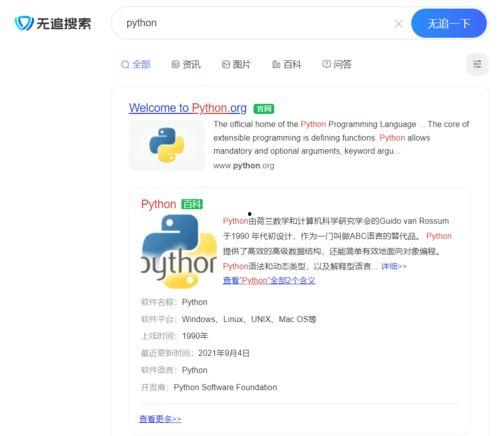The width and height of the screenshot is (499, 436).
Task: Click the Guido van Rossum description paragraph
Action: click(x=337, y=243)
